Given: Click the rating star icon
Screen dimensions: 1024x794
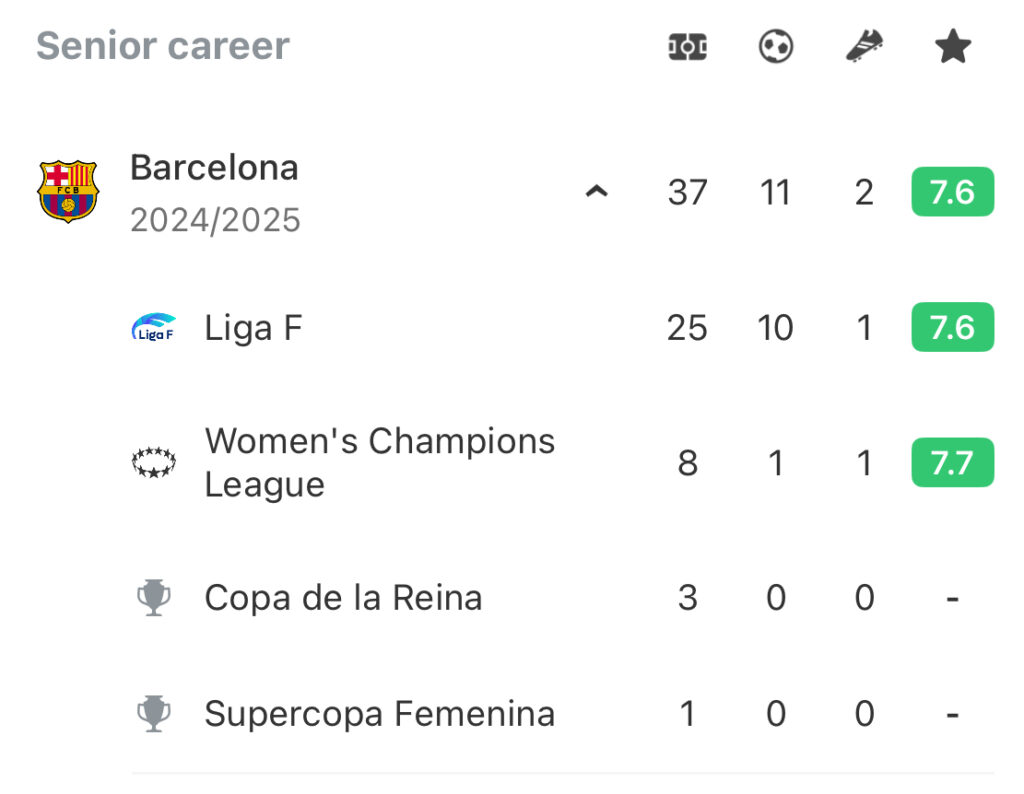Looking at the screenshot, I should (x=953, y=46).
